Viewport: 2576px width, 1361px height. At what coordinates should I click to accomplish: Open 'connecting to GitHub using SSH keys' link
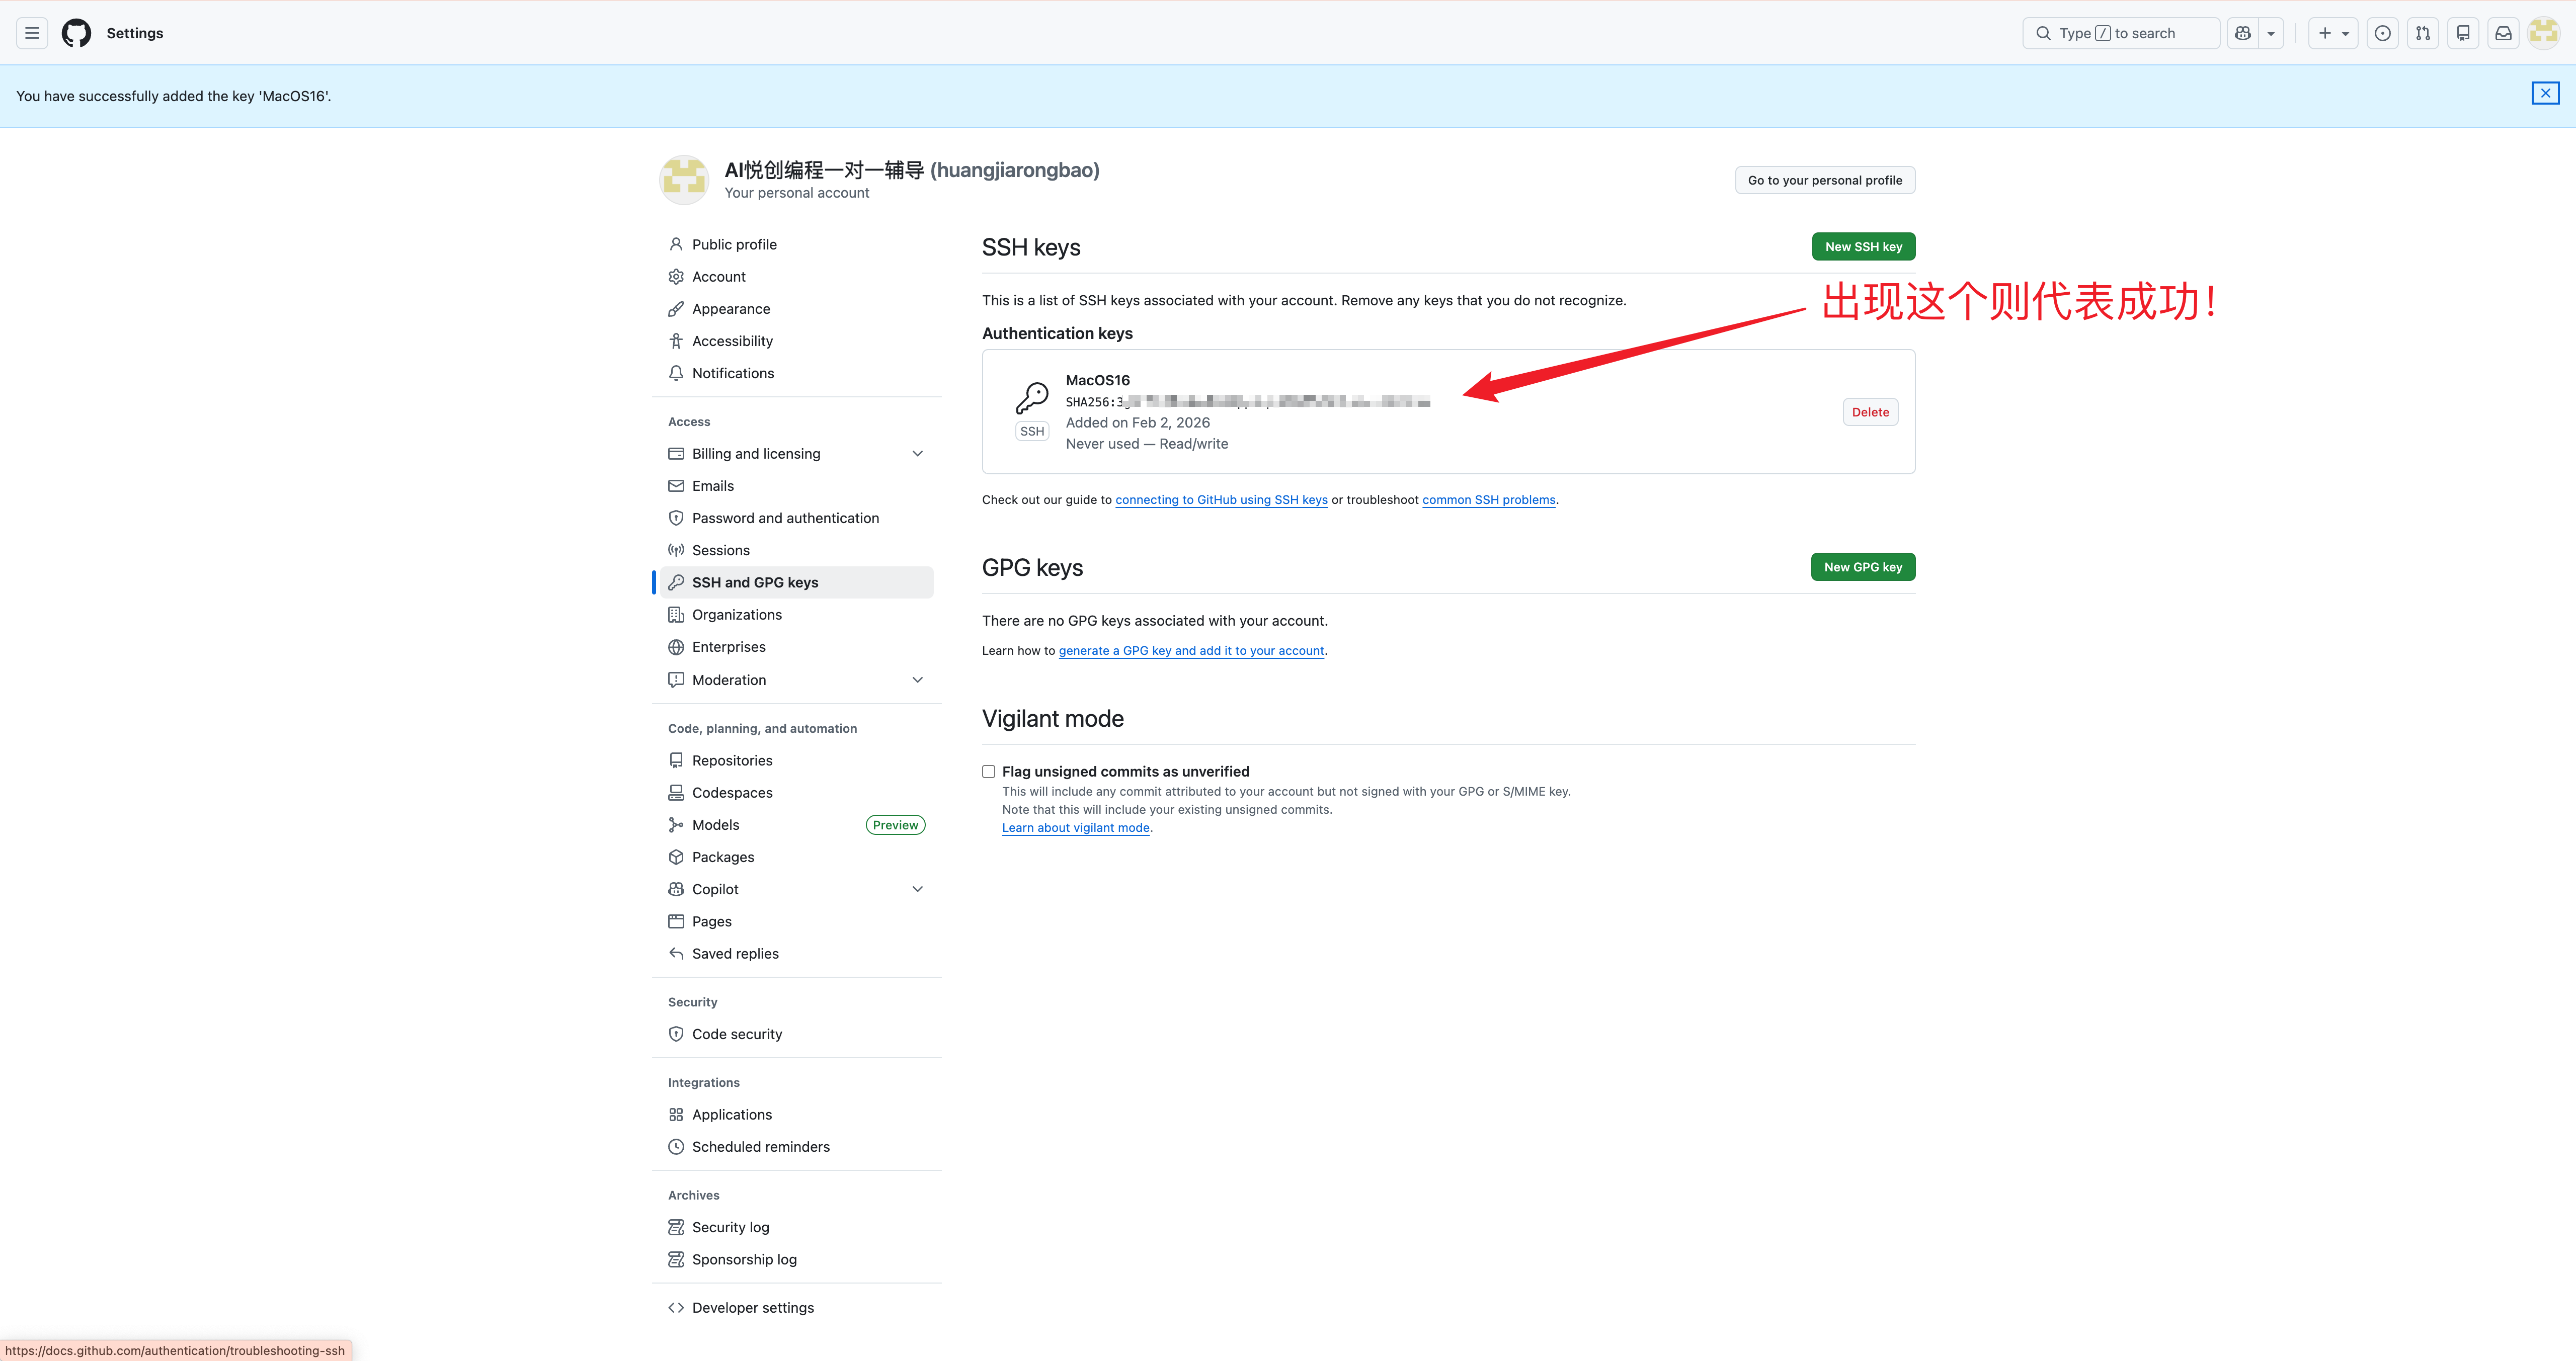coord(1221,500)
